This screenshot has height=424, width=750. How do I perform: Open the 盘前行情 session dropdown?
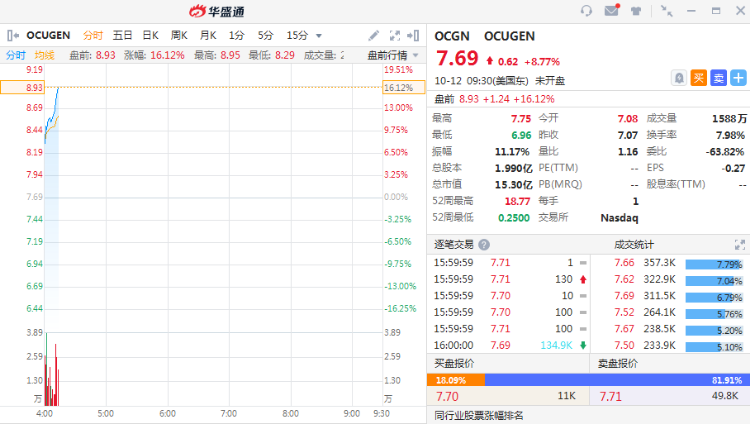(x=393, y=55)
